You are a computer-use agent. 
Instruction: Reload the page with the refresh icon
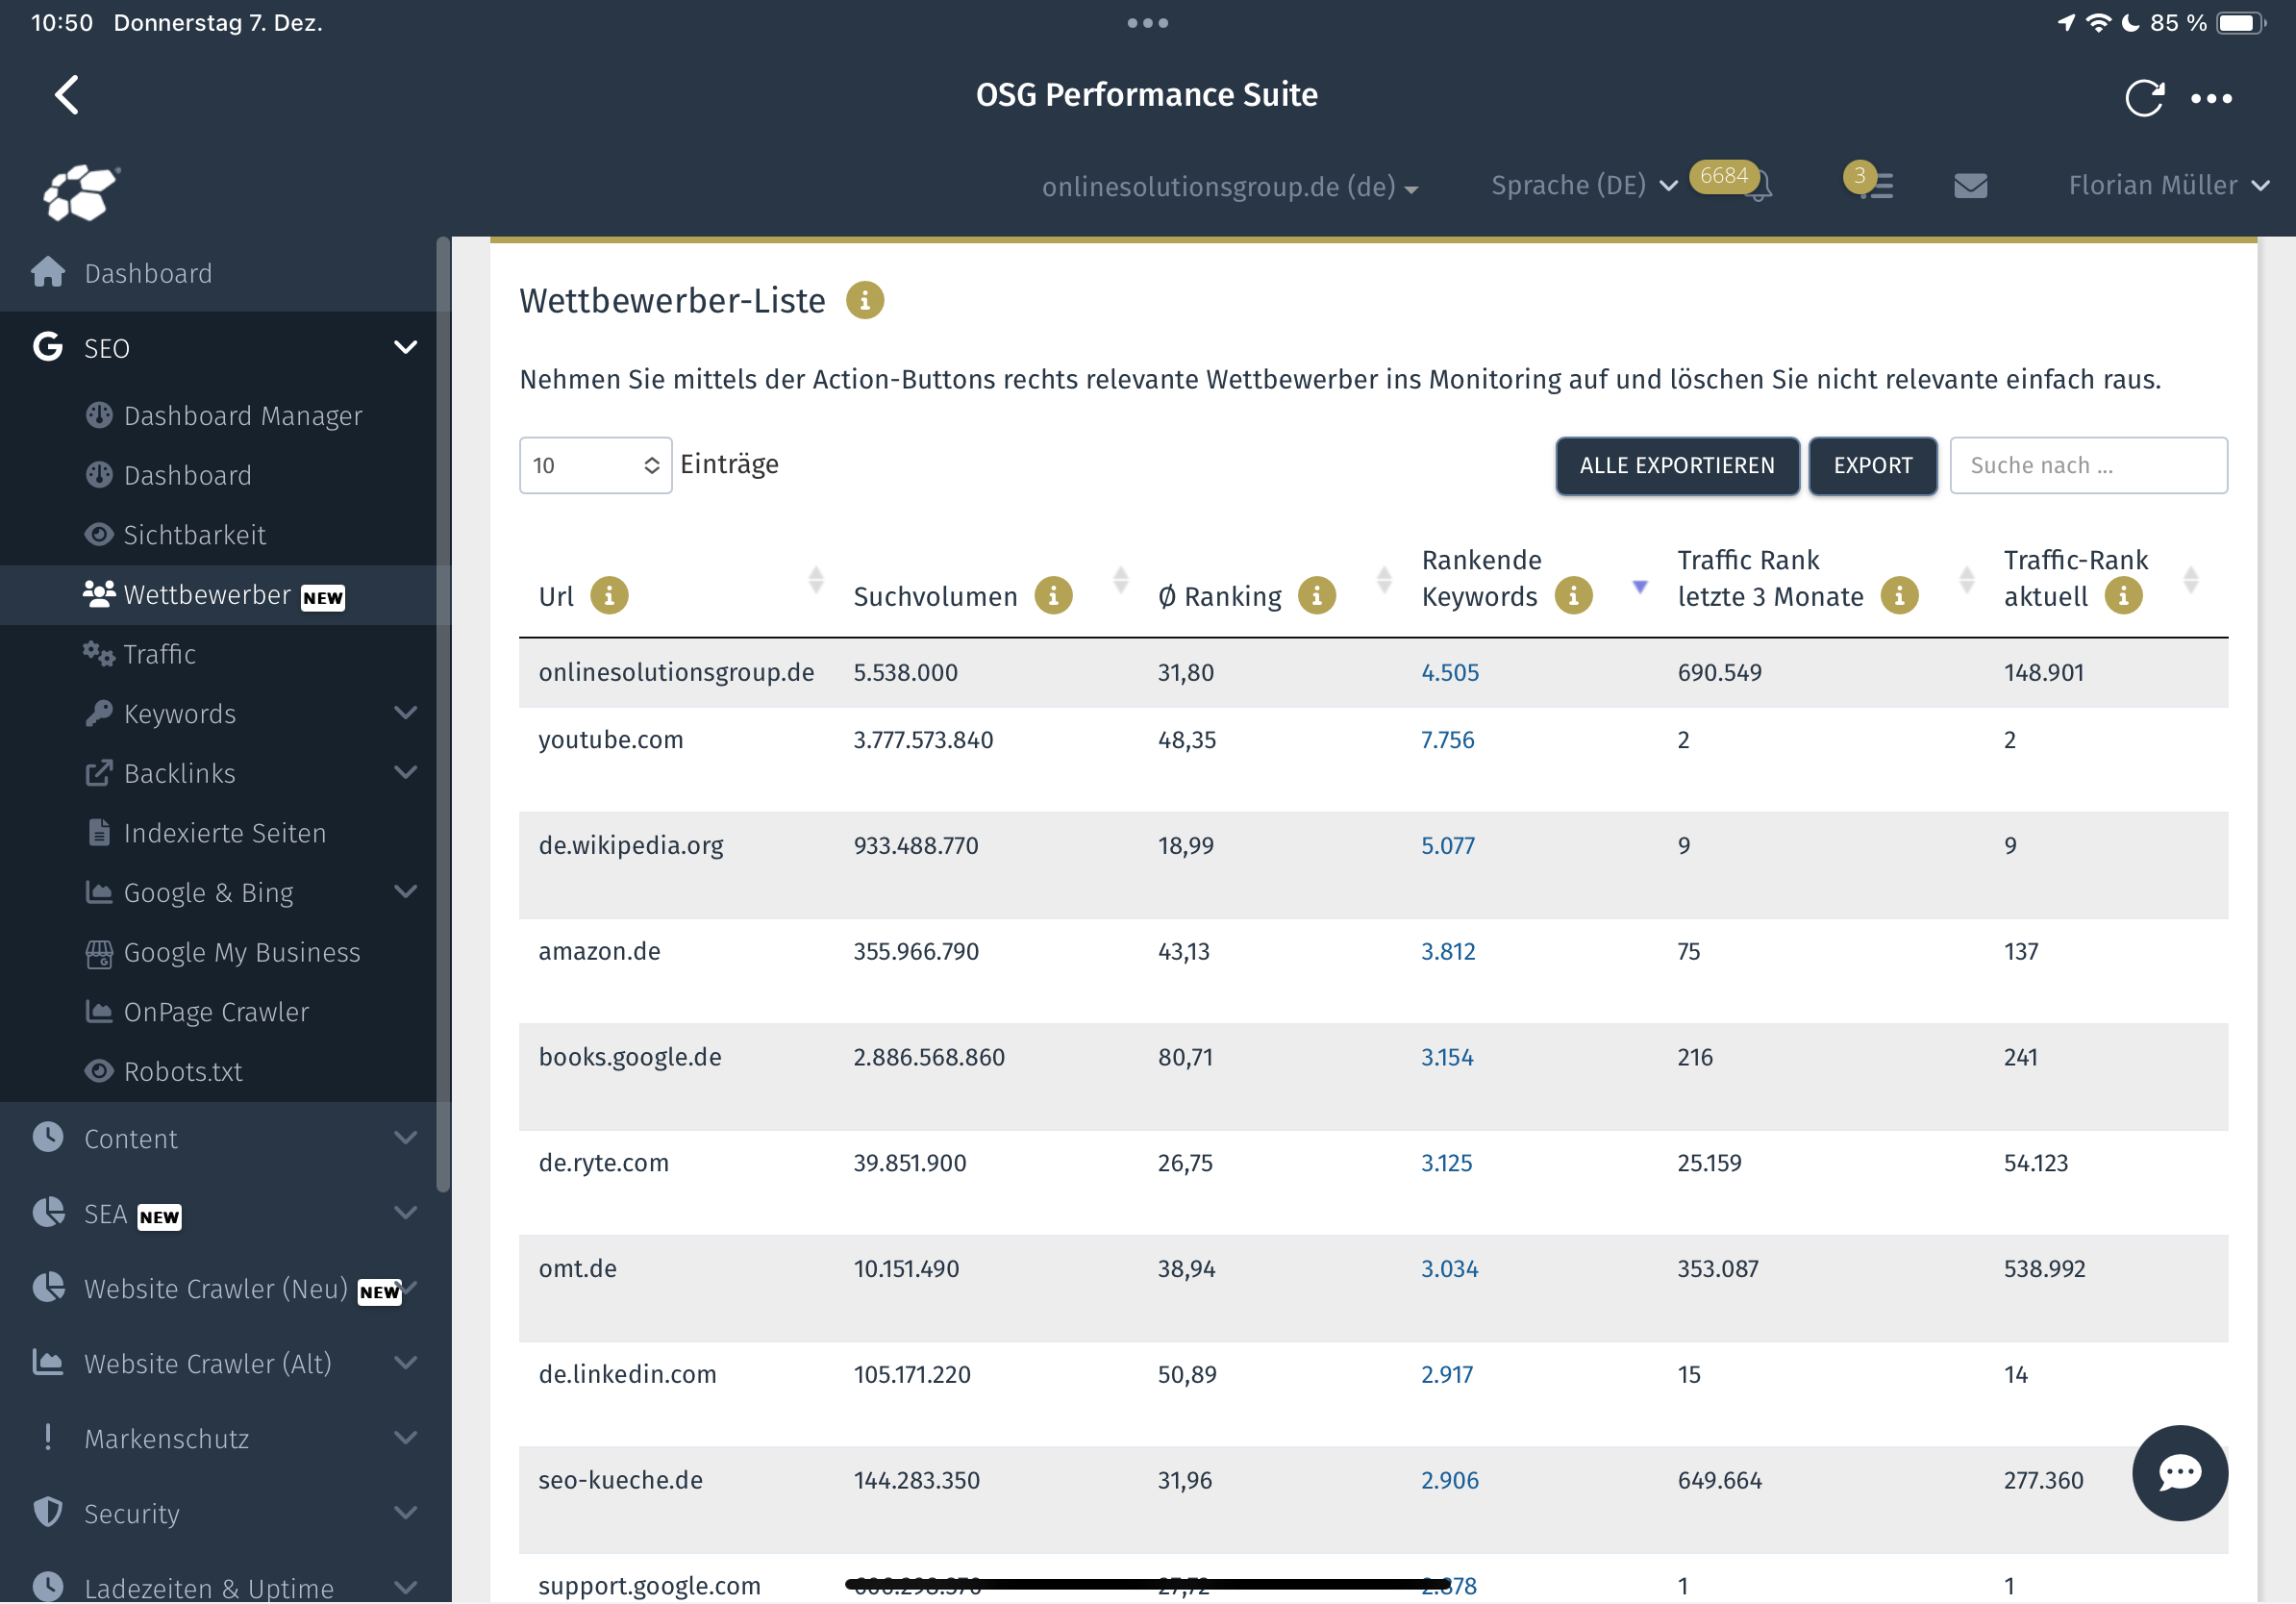[2144, 98]
